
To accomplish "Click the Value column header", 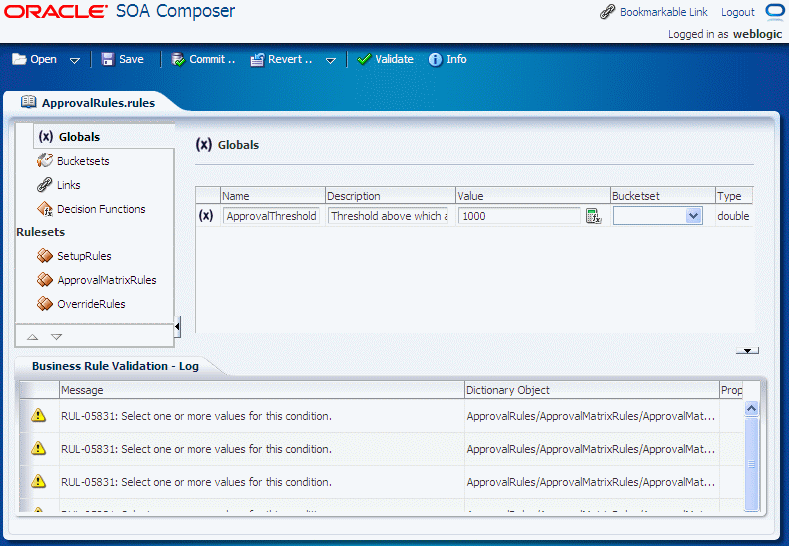I will pos(533,196).
